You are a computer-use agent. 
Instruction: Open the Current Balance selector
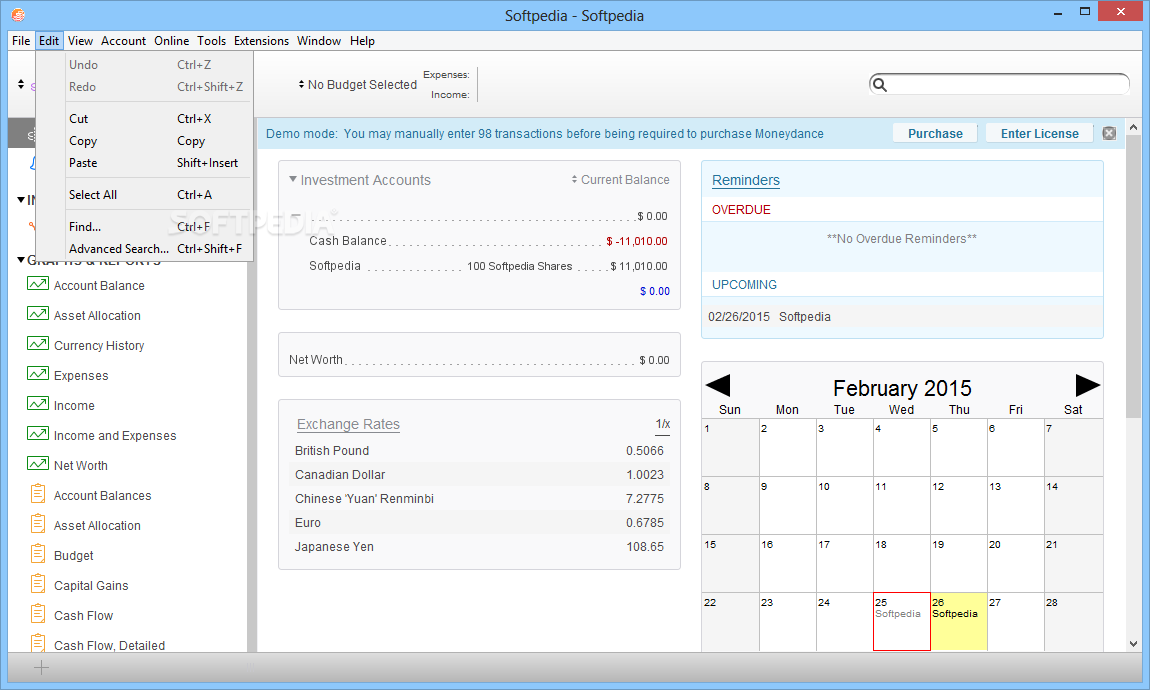(x=620, y=180)
